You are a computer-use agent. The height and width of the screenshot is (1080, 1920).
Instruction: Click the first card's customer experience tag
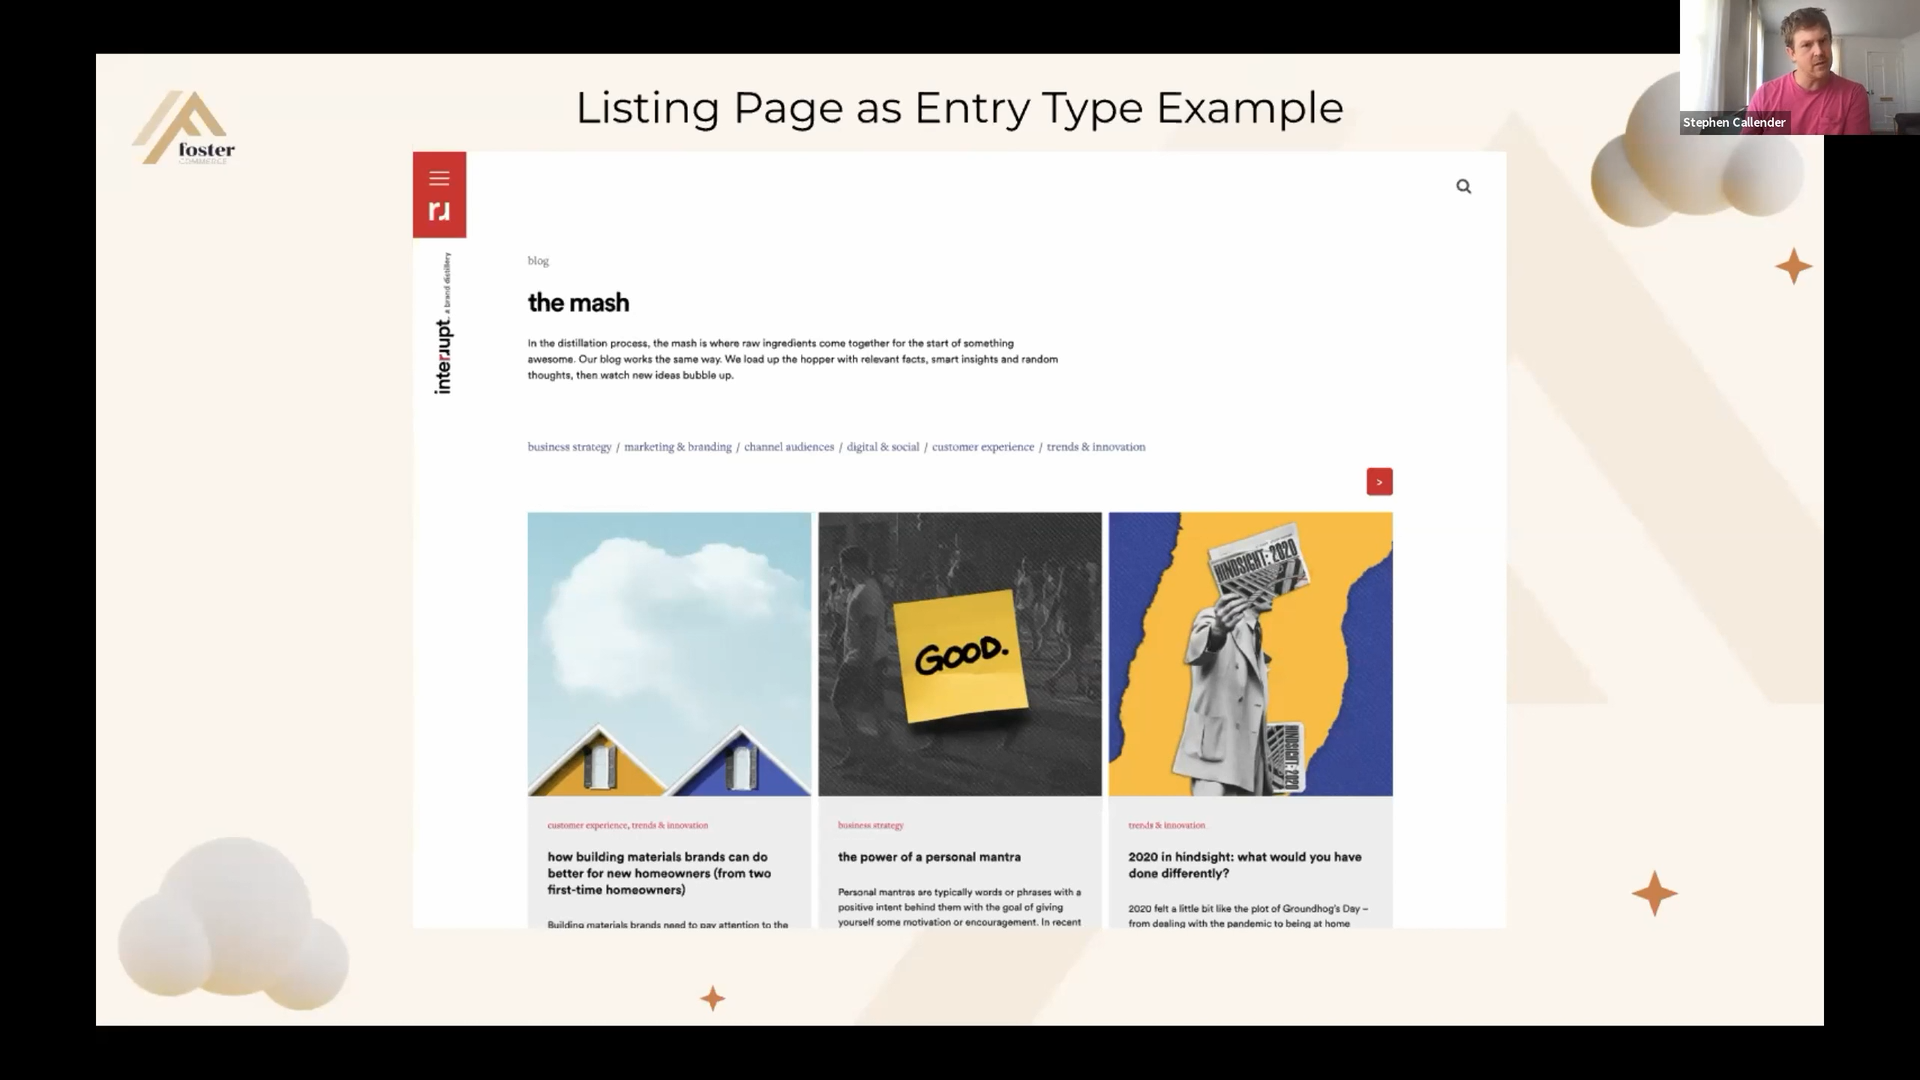[x=587, y=826]
